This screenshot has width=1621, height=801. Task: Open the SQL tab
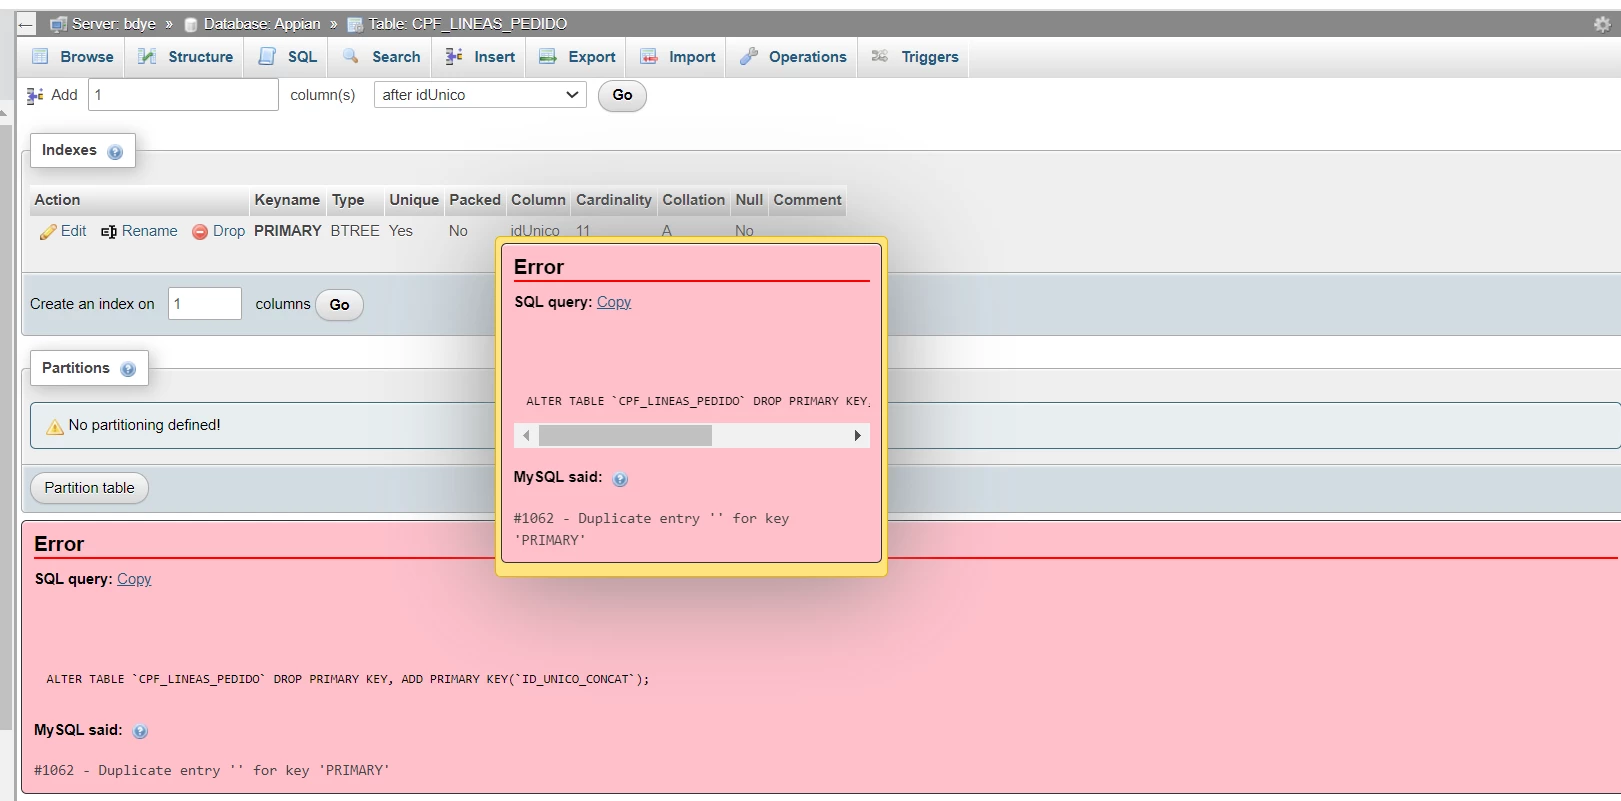(x=288, y=57)
